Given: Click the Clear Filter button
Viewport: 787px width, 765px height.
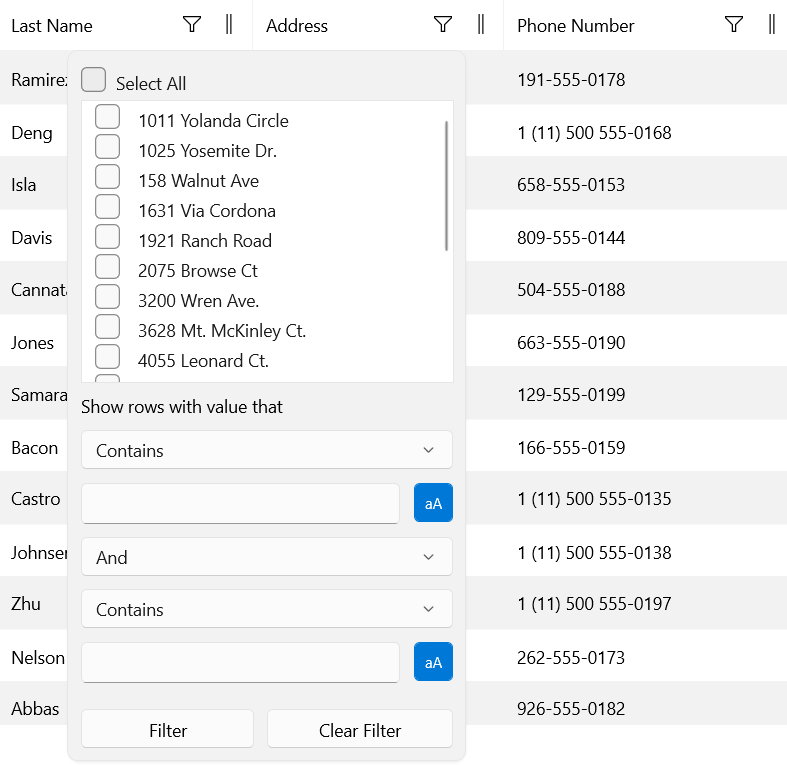Looking at the screenshot, I should click(360, 729).
